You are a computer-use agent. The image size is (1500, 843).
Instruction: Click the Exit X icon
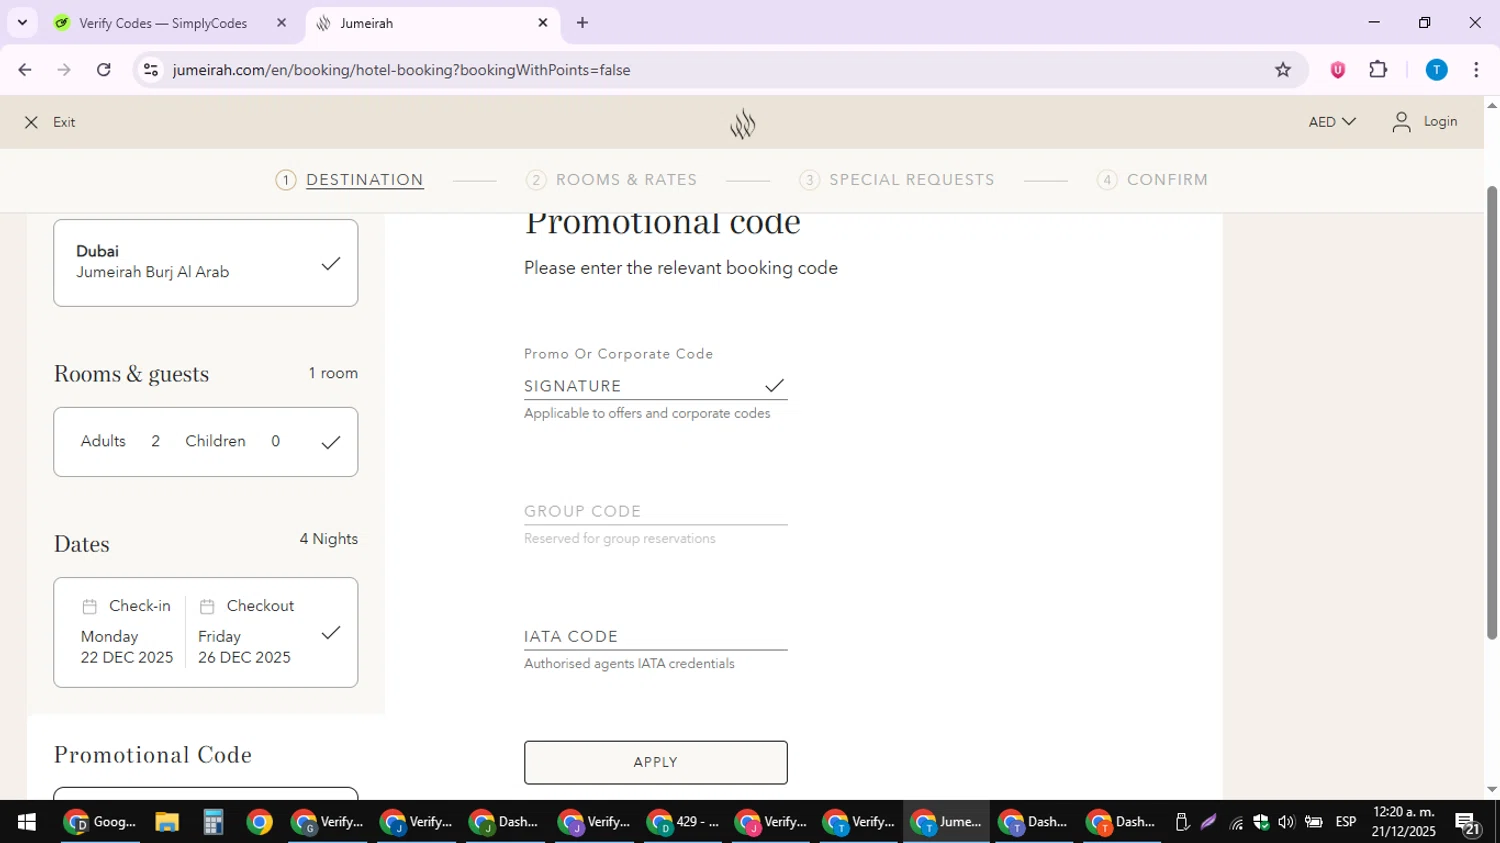tap(31, 122)
